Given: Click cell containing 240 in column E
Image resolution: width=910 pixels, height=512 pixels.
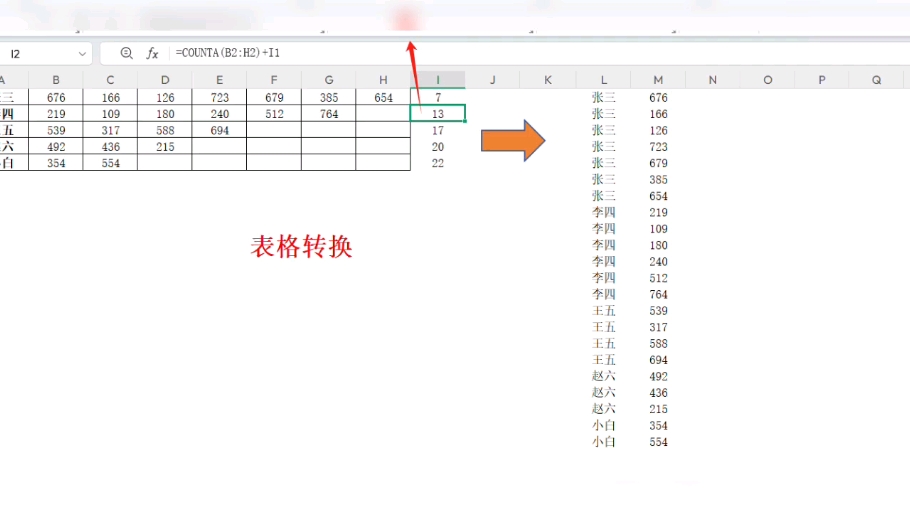Looking at the screenshot, I should (x=219, y=114).
